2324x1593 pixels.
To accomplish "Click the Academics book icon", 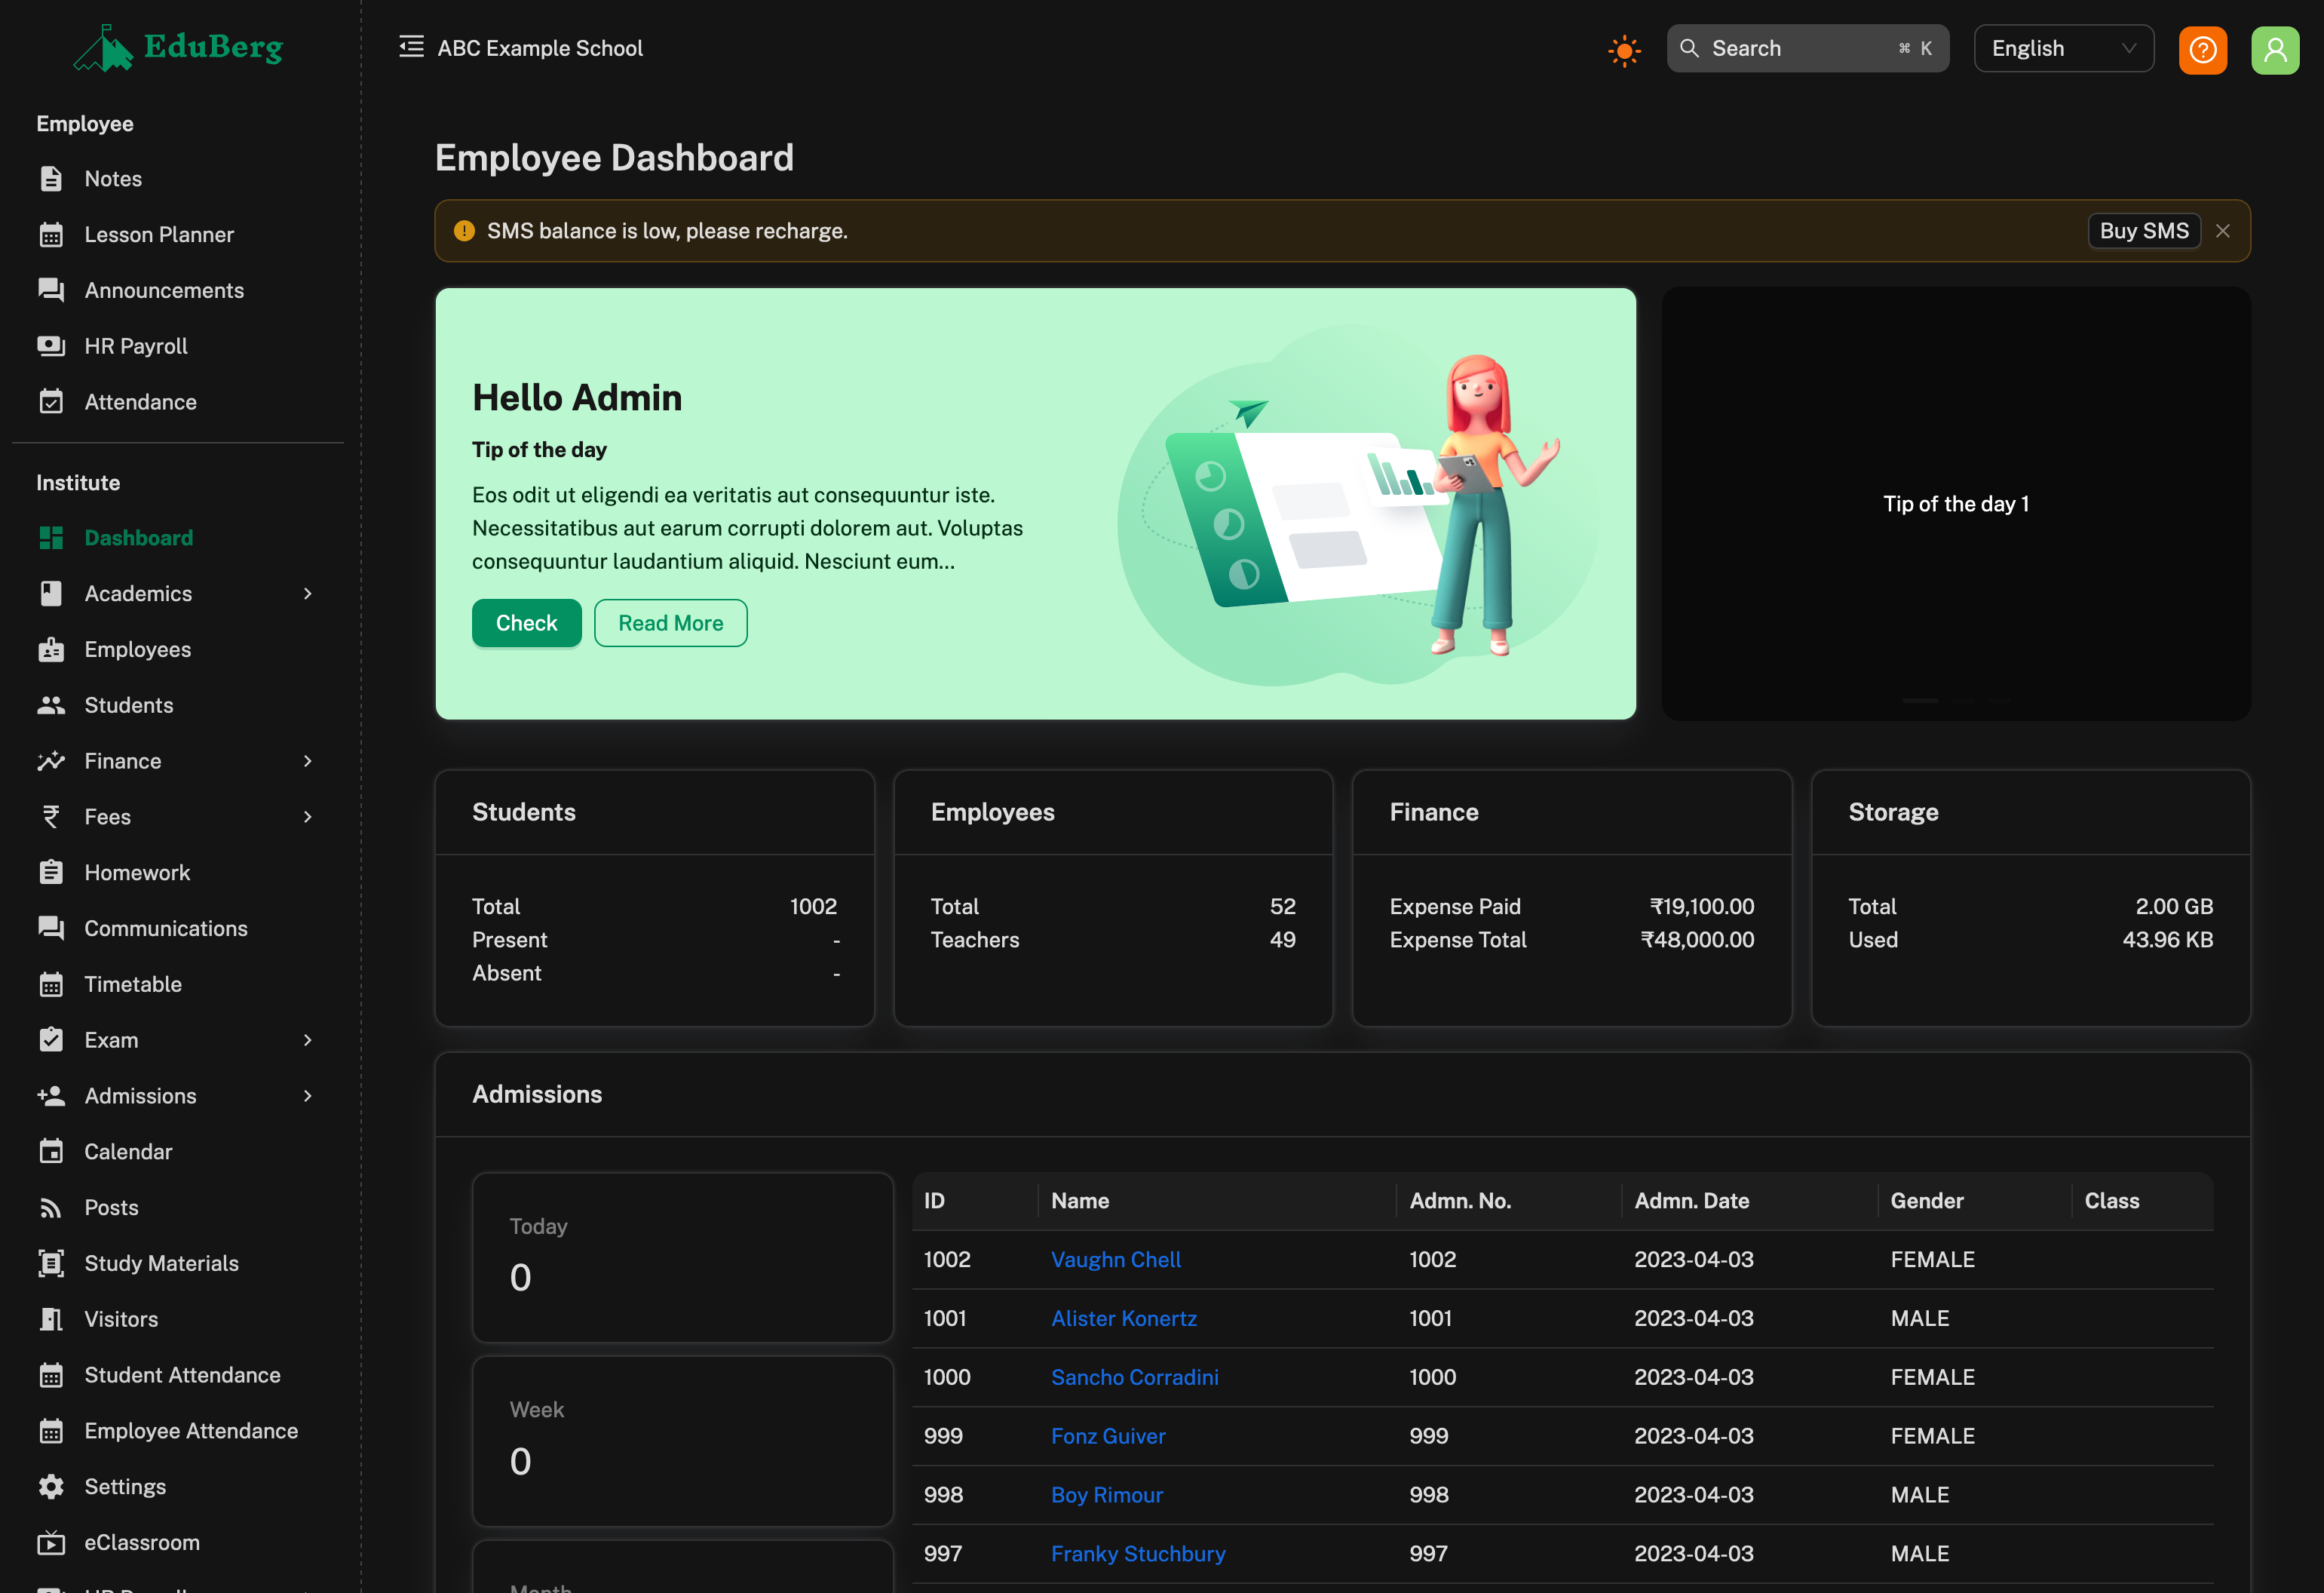I will tap(51, 594).
